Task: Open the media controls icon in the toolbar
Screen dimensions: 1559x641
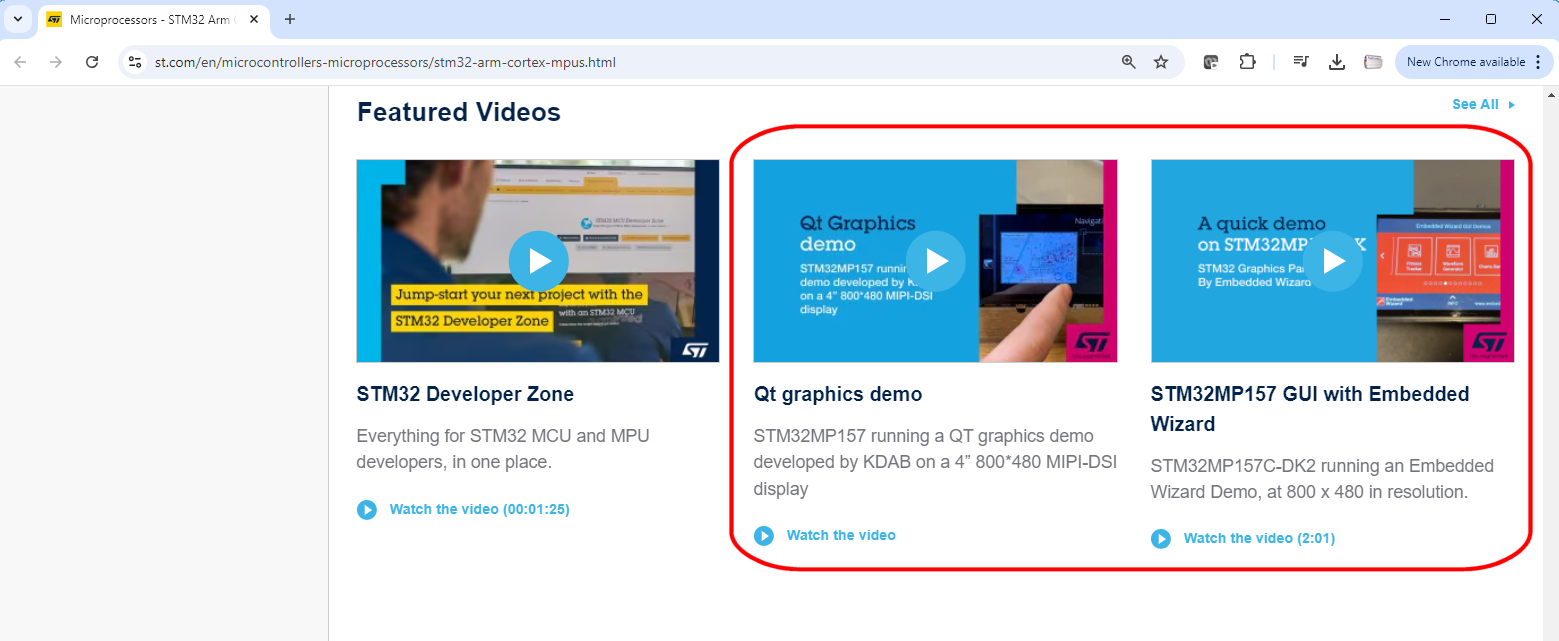Action: pos(1301,61)
